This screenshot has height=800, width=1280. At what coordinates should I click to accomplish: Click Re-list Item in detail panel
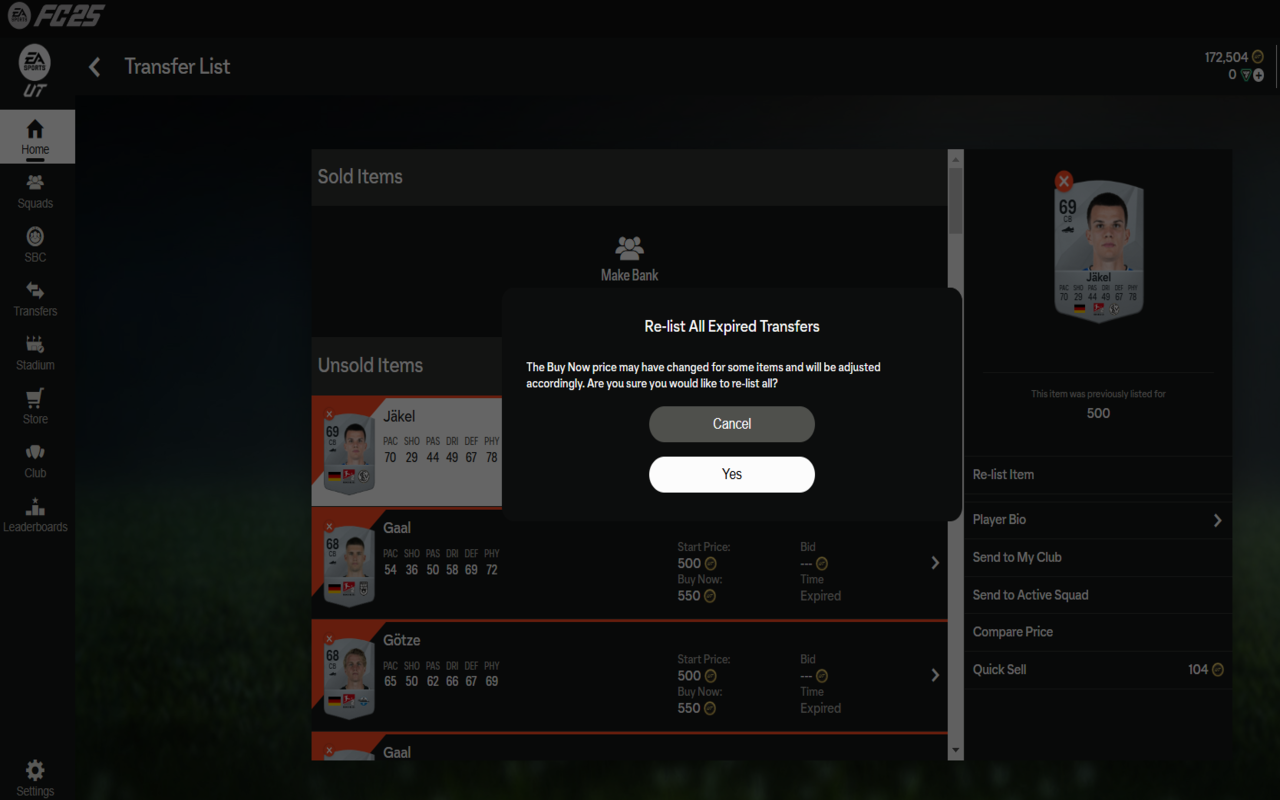1098,475
